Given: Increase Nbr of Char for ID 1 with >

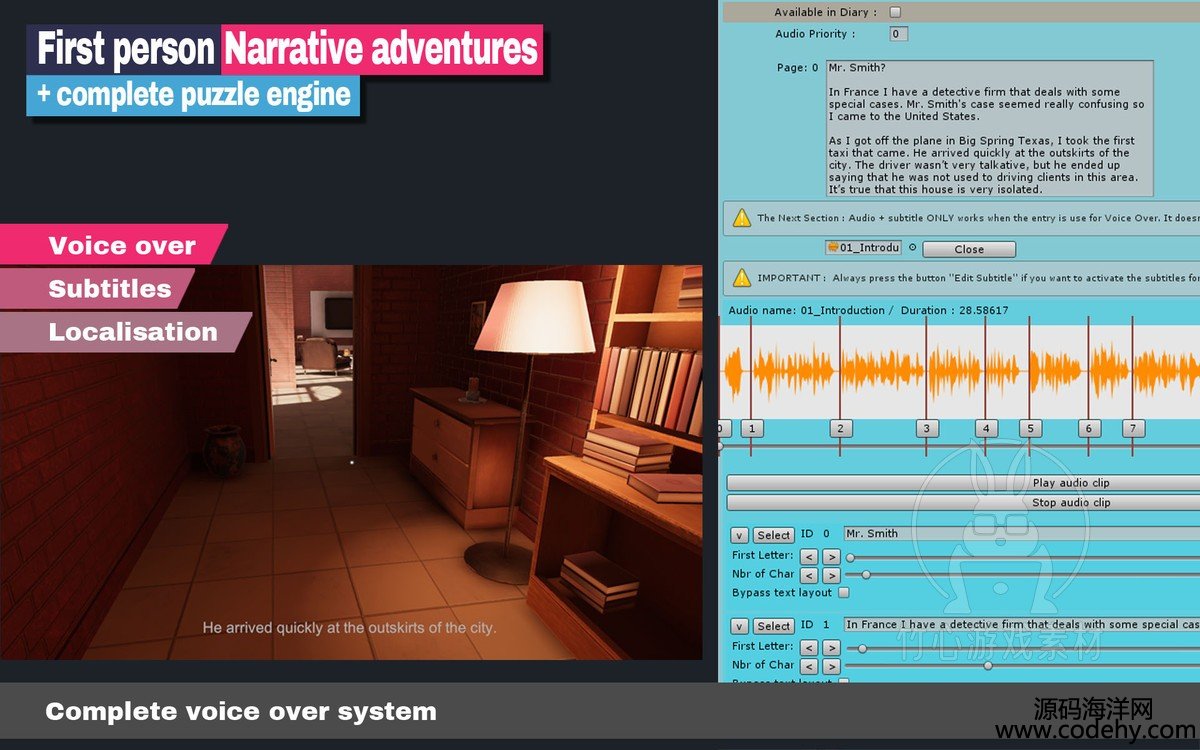Looking at the screenshot, I should coord(831,666).
